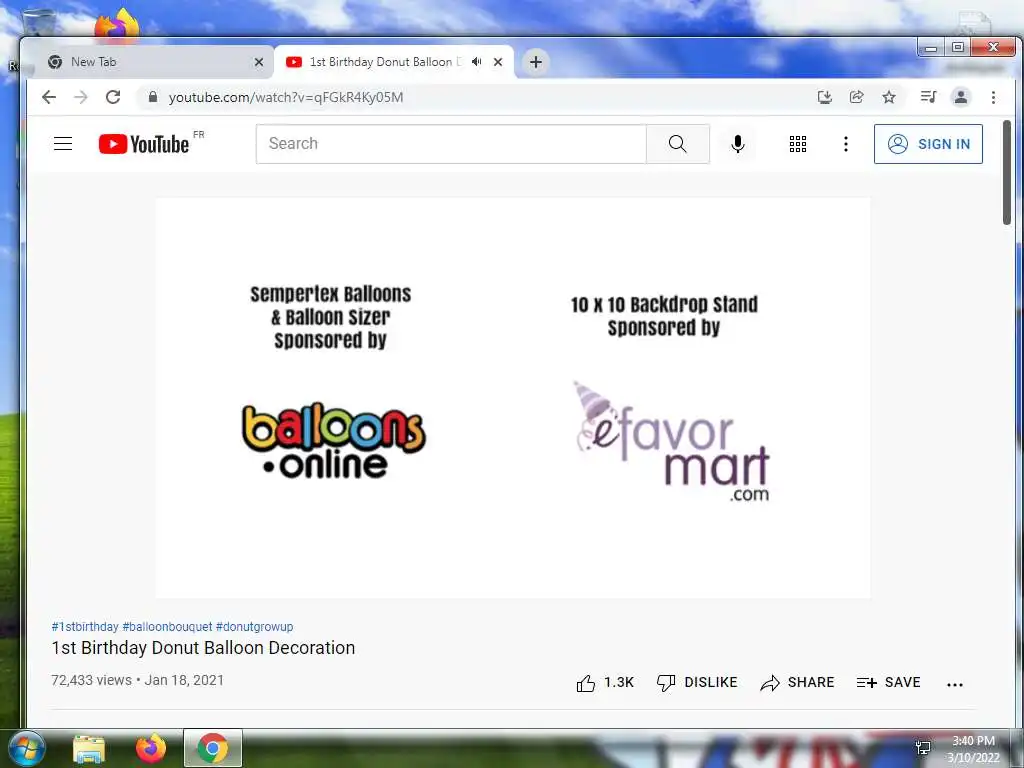This screenshot has width=1024, height=768.
Task: Share this page icon in address bar
Action: (857, 97)
